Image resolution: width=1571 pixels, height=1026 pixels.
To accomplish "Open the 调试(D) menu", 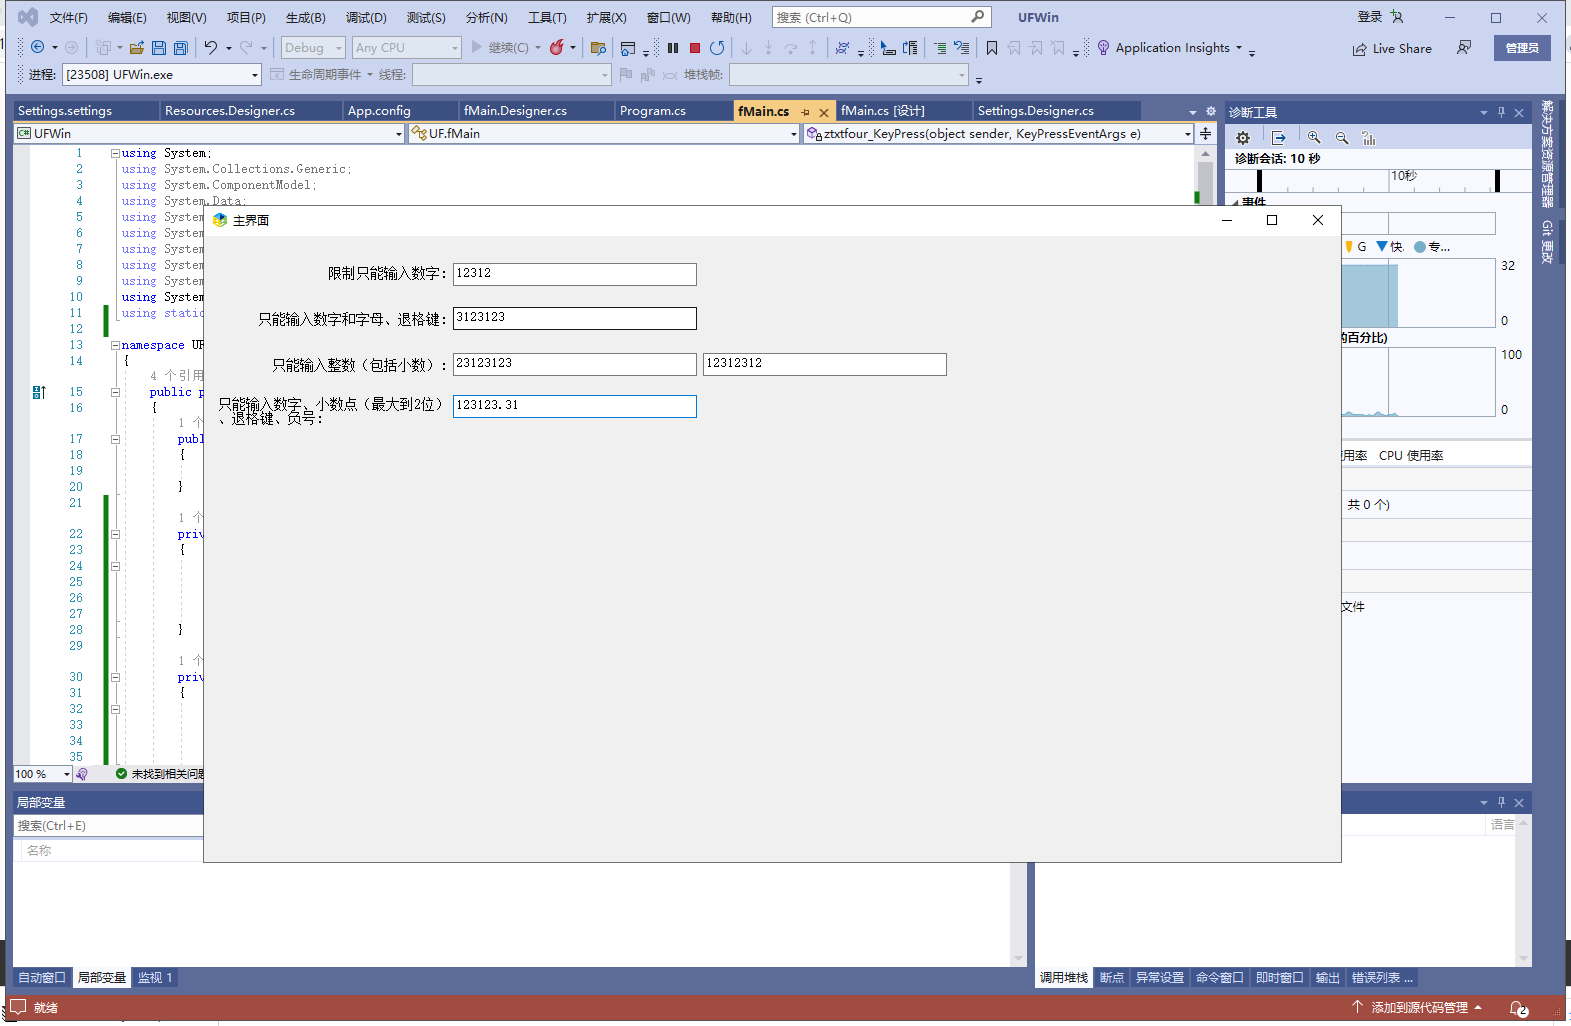I will tap(366, 18).
